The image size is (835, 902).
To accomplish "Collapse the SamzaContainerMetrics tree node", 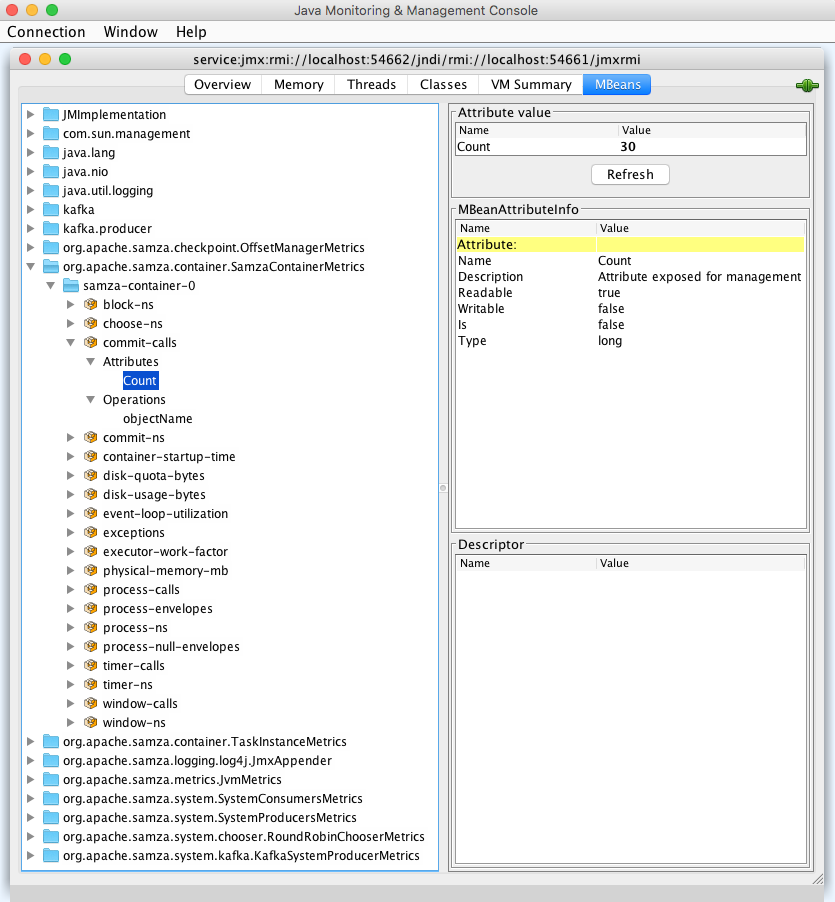I will [31, 267].
